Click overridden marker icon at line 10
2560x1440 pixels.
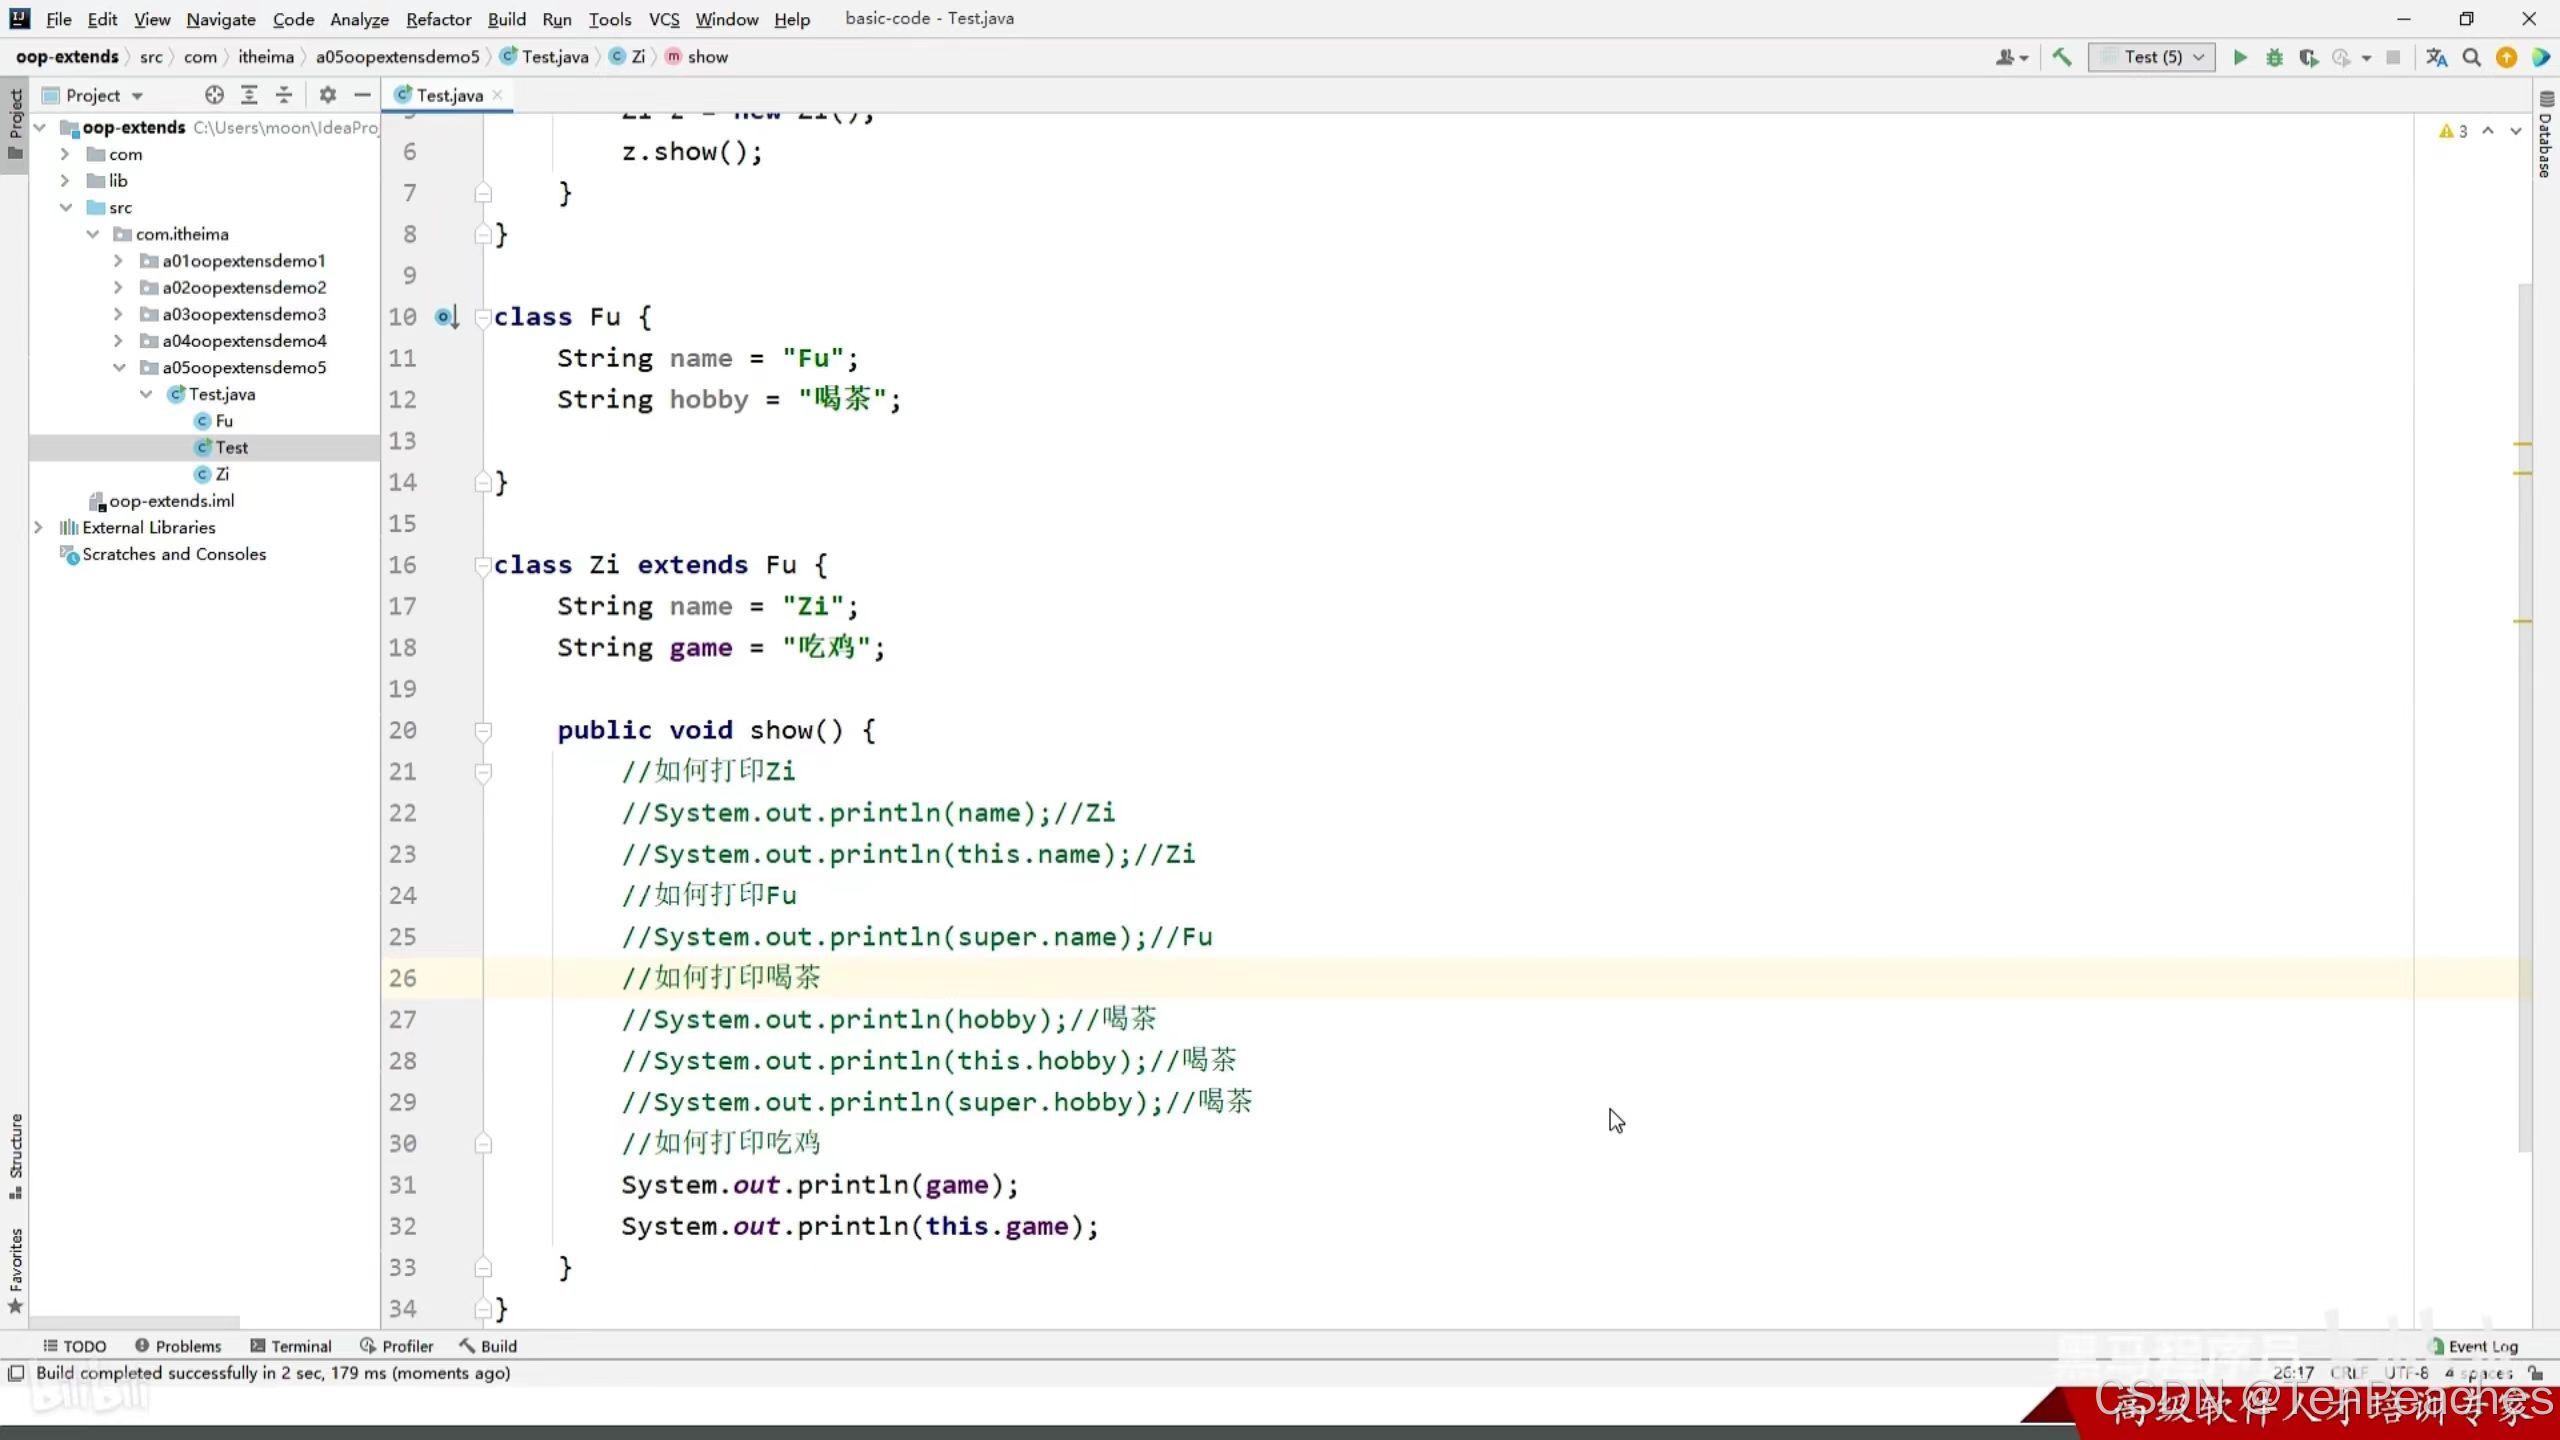446,317
